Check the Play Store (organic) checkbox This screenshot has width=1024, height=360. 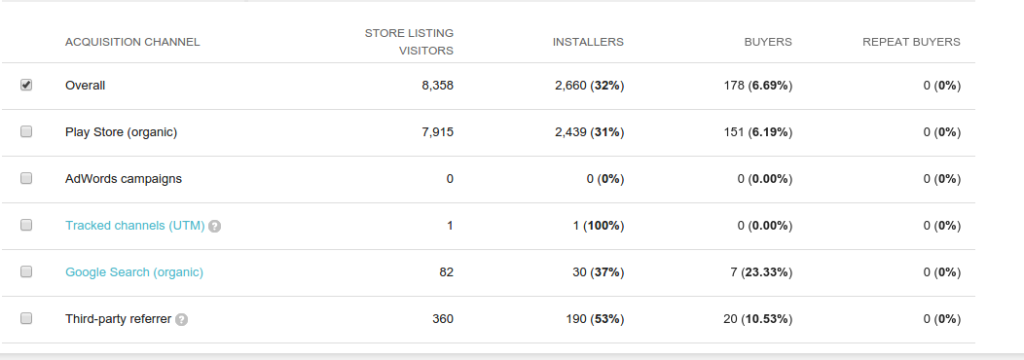click(x=26, y=131)
